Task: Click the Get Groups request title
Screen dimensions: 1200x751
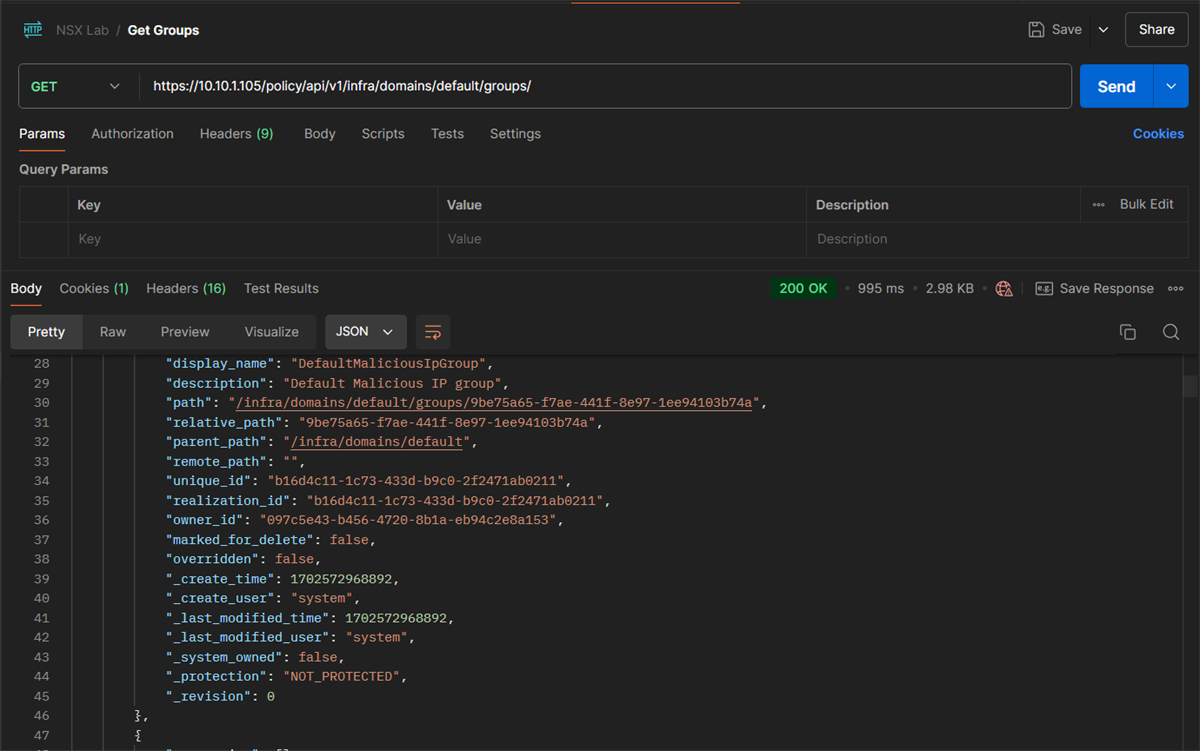Action: [x=163, y=30]
